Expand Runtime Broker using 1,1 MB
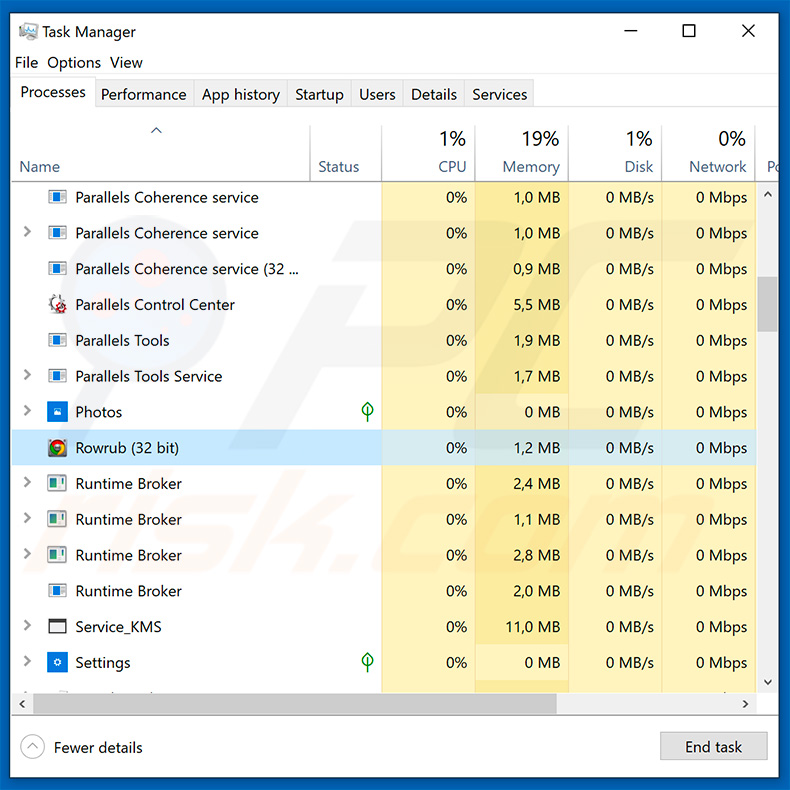Viewport: 790px width, 790px height. tap(27, 518)
